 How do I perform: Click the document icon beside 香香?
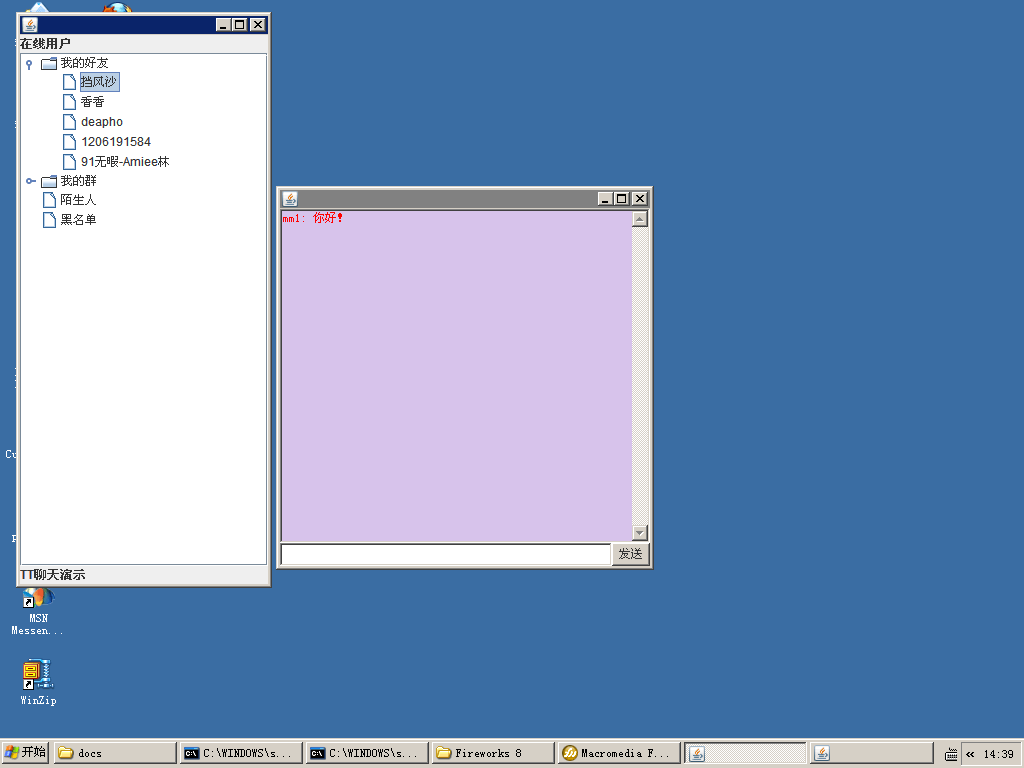click(69, 102)
